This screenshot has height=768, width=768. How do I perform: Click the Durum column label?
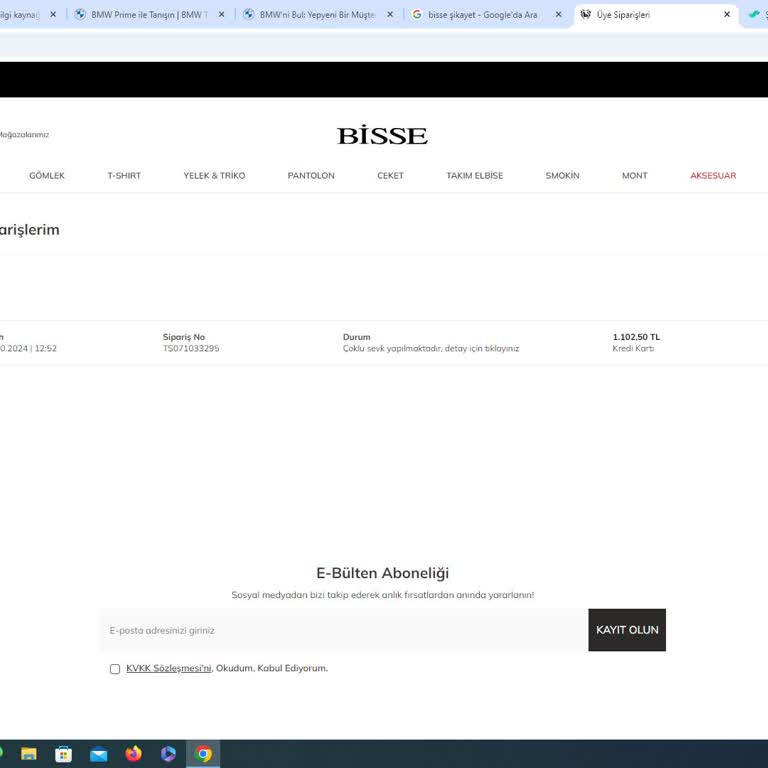coord(357,337)
